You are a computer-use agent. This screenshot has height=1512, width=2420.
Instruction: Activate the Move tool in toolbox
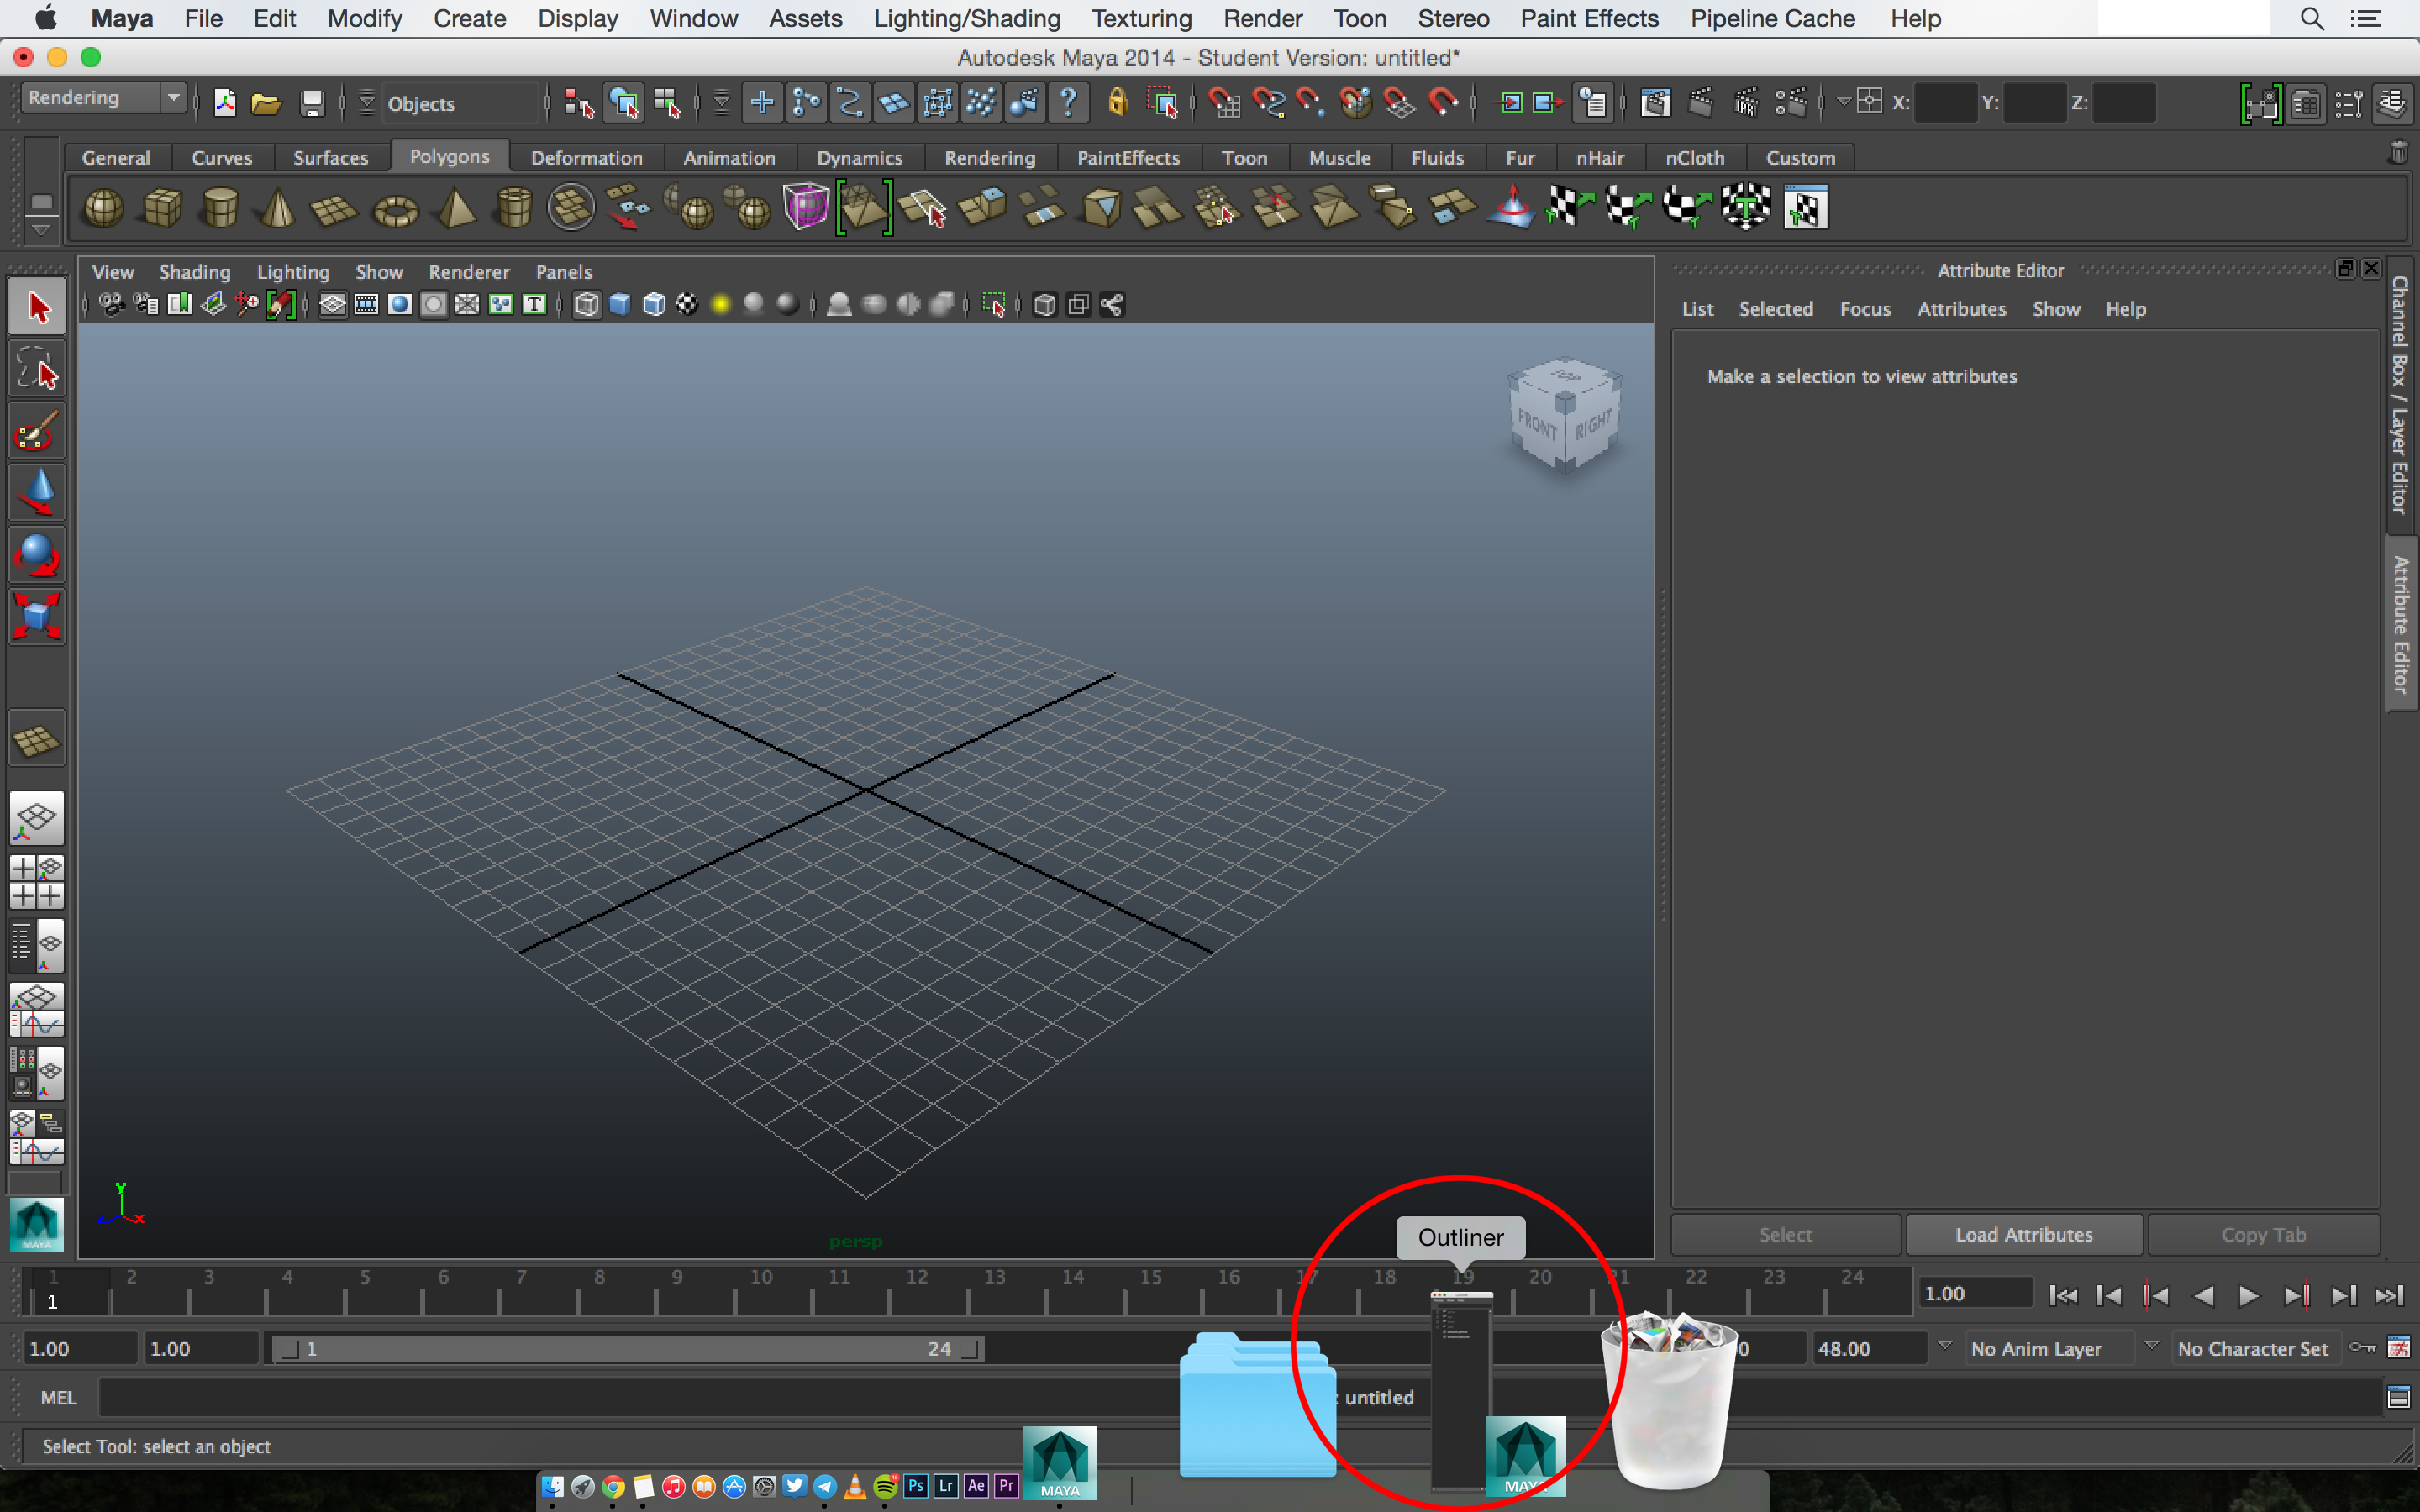pos(38,492)
